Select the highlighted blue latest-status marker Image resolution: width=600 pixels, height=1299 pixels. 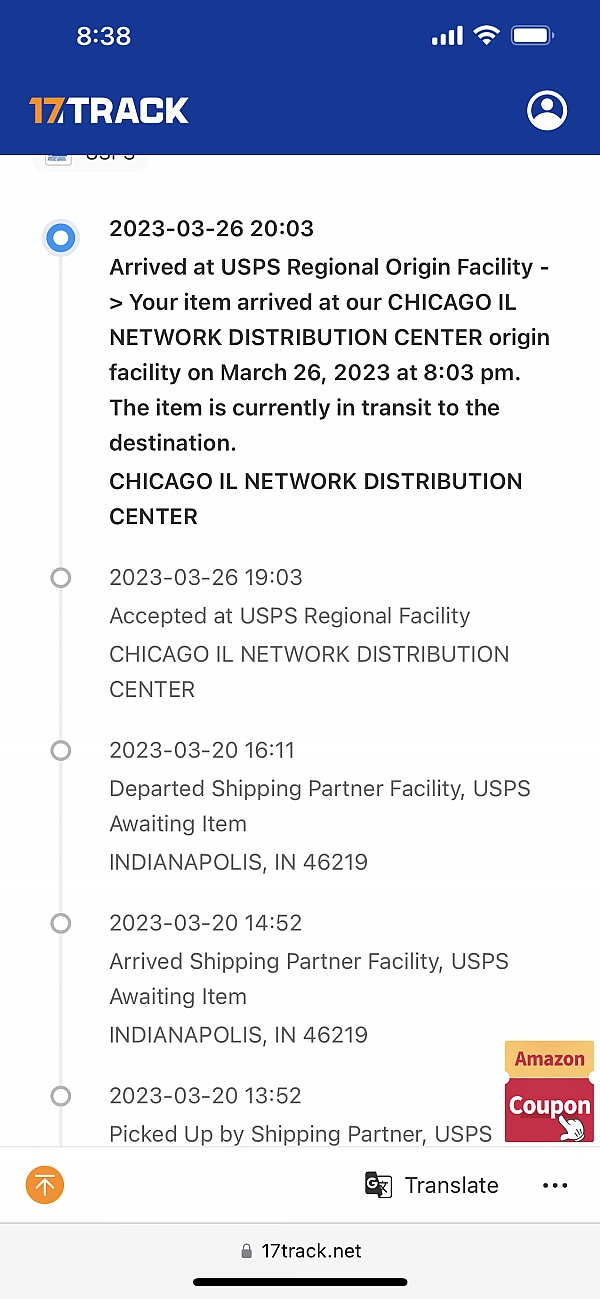(61, 238)
